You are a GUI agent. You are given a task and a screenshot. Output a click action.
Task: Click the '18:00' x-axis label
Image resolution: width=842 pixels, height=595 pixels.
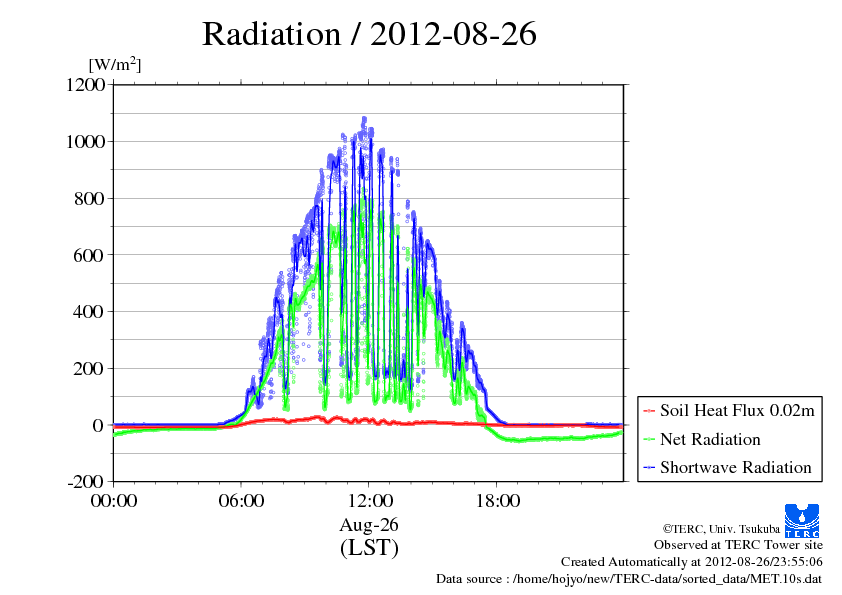[497, 501]
